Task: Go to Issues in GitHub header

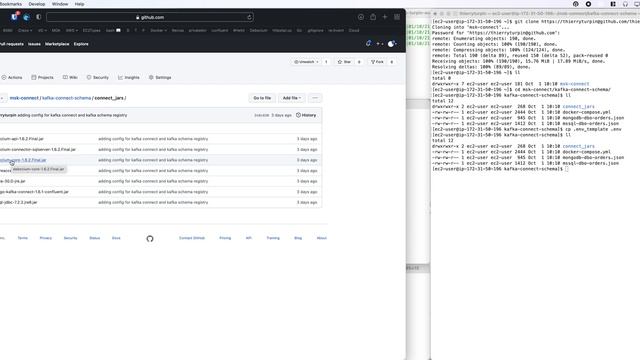Action: pyautogui.click(x=34, y=44)
